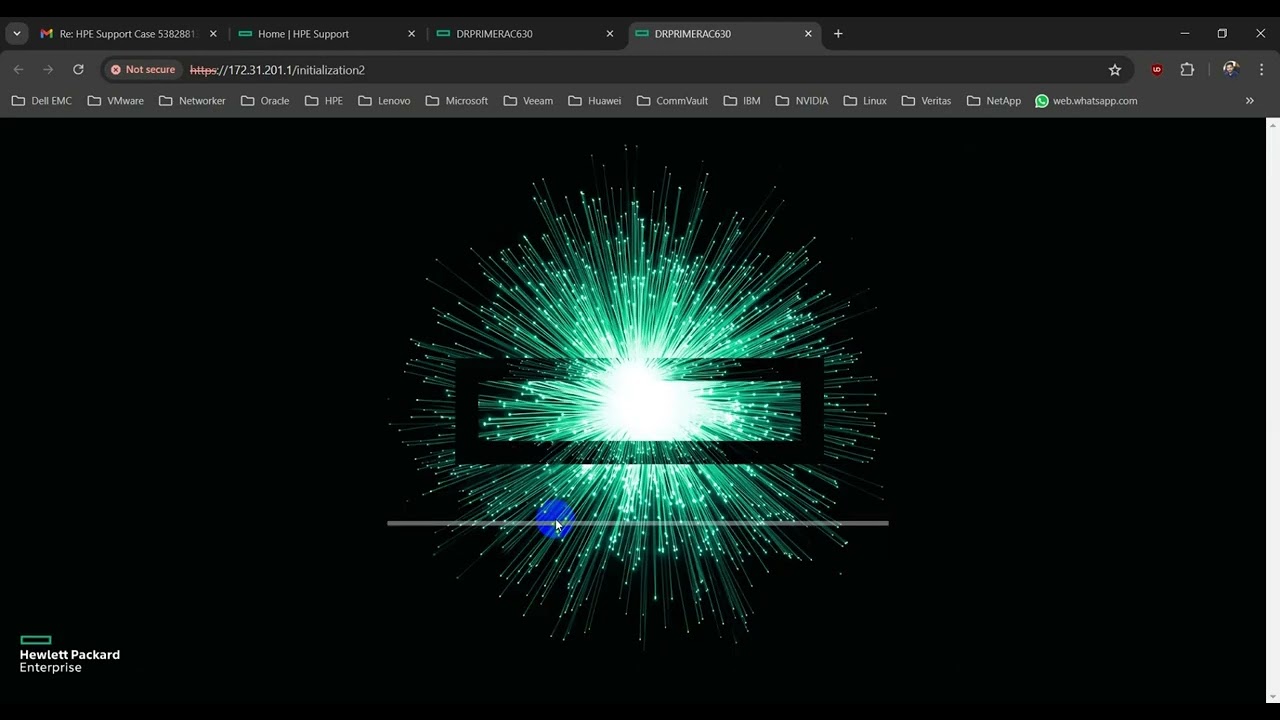
Task: Click the Hewlett Packard Enterprise logo
Action: coord(69,654)
